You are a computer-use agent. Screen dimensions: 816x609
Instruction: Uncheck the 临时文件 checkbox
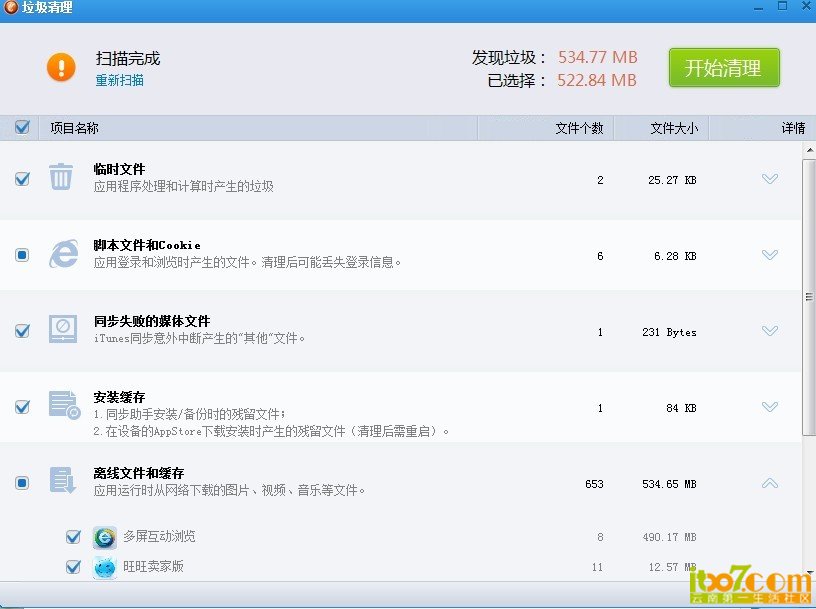coord(22,179)
